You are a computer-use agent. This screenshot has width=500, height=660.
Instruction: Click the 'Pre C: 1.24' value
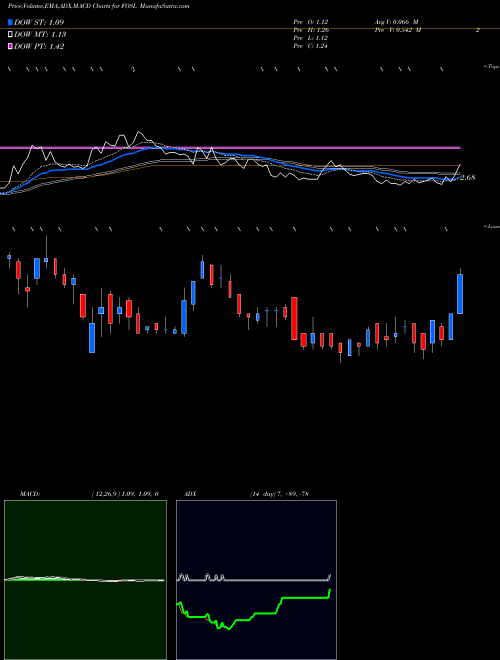(311, 46)
